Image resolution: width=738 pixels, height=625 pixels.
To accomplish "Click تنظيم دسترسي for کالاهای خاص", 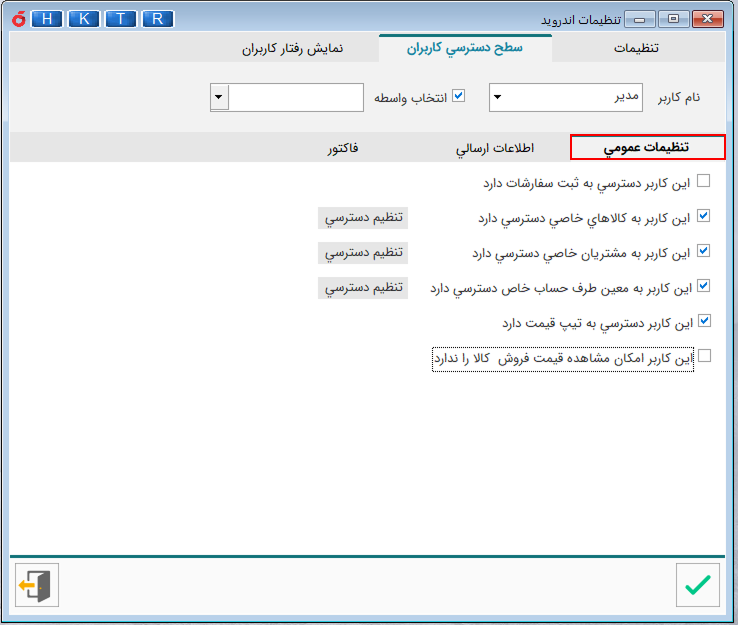I will [x=363, y=217].
